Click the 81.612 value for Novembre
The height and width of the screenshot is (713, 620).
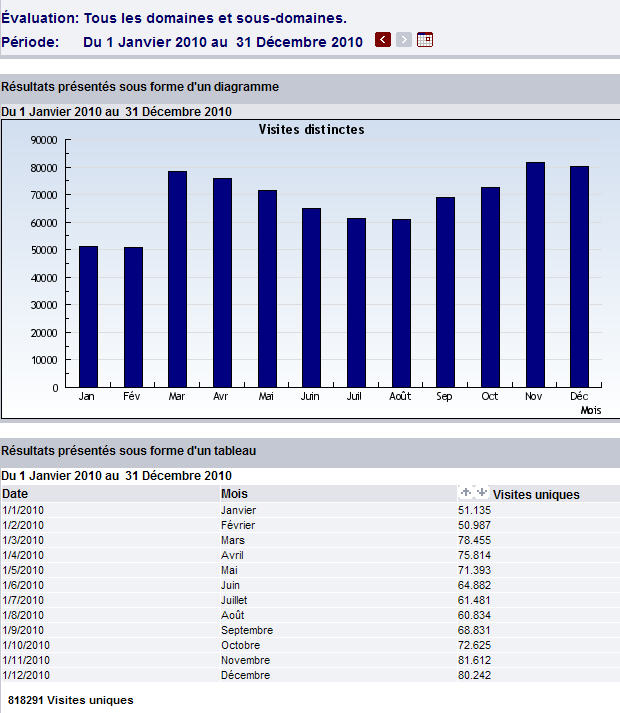pyautogui.click(x=474, y=660)
